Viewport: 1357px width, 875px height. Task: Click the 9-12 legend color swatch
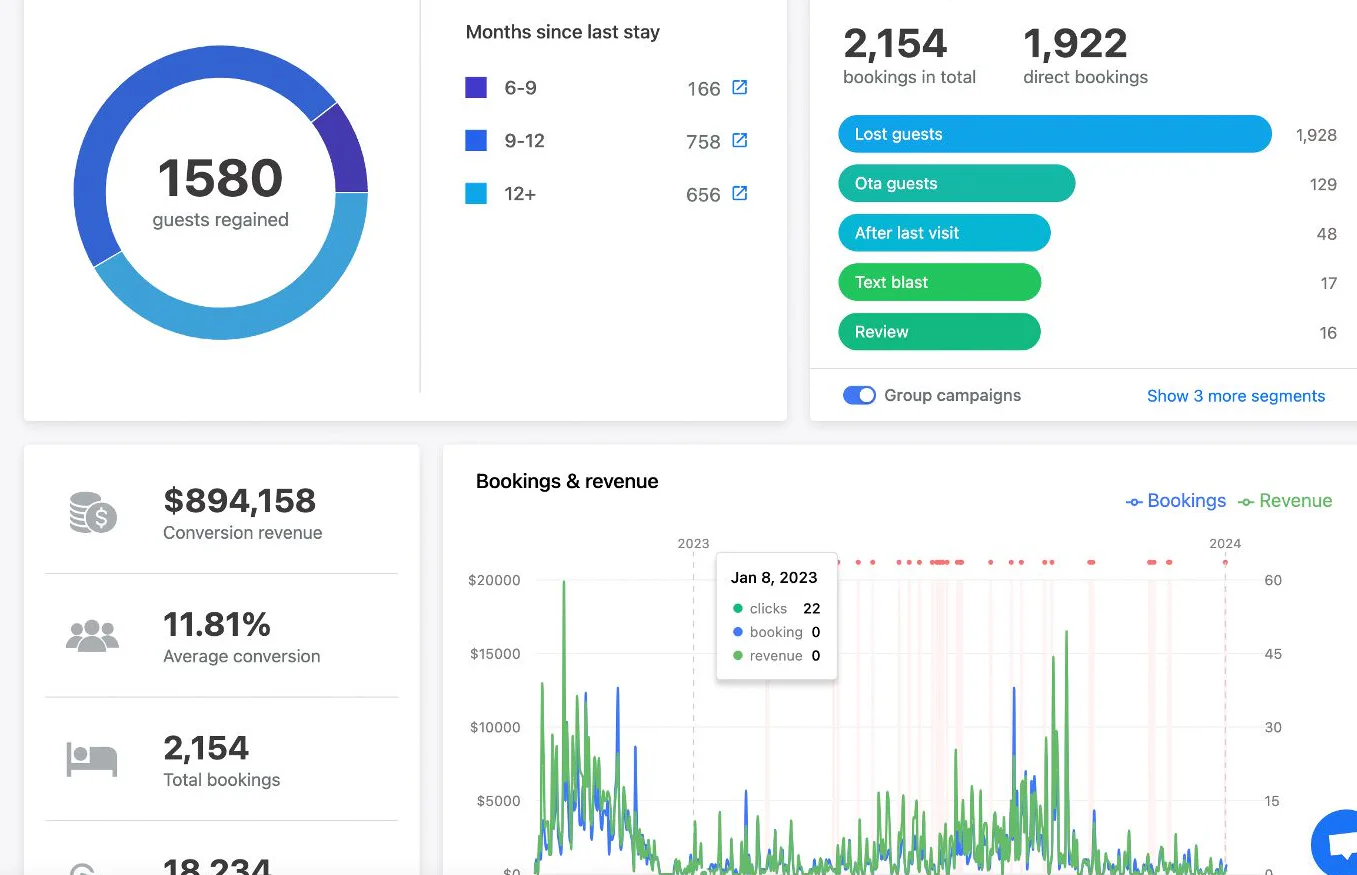(x=476, y=141)
